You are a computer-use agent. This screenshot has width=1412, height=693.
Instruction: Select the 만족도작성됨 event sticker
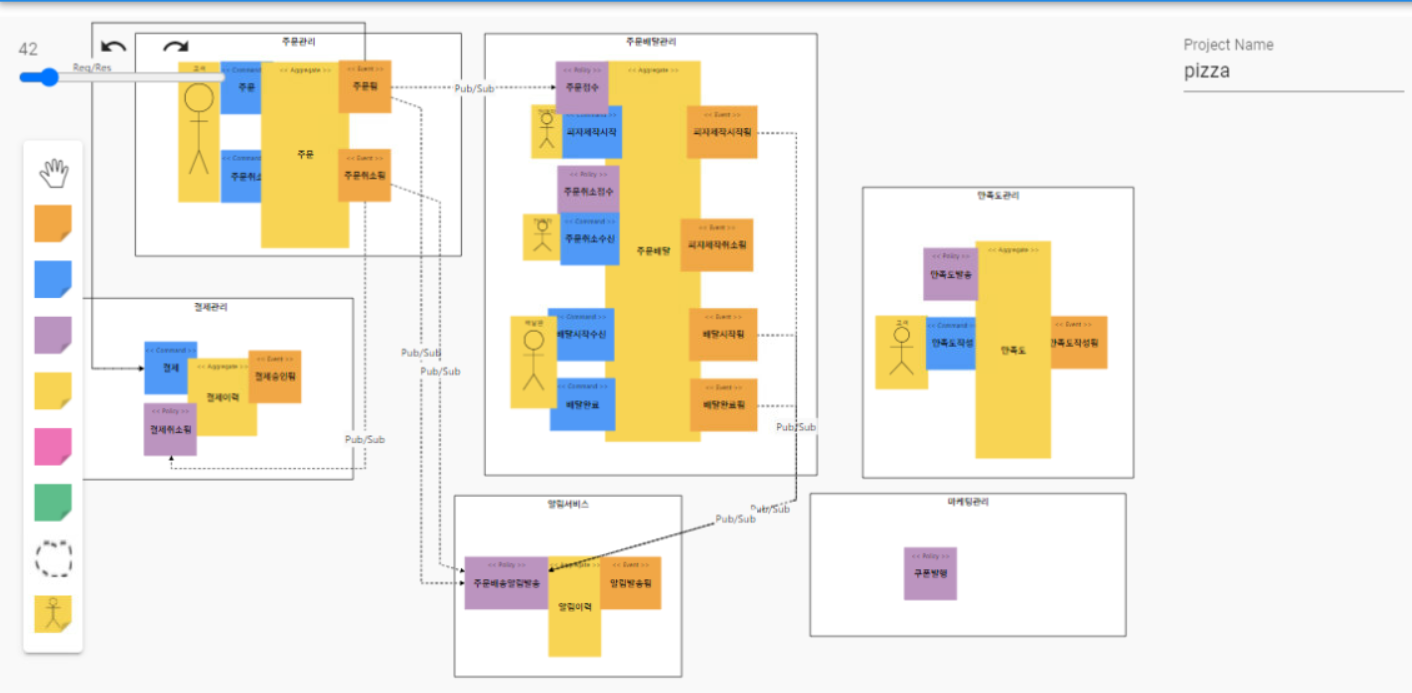pos(1078,343)
